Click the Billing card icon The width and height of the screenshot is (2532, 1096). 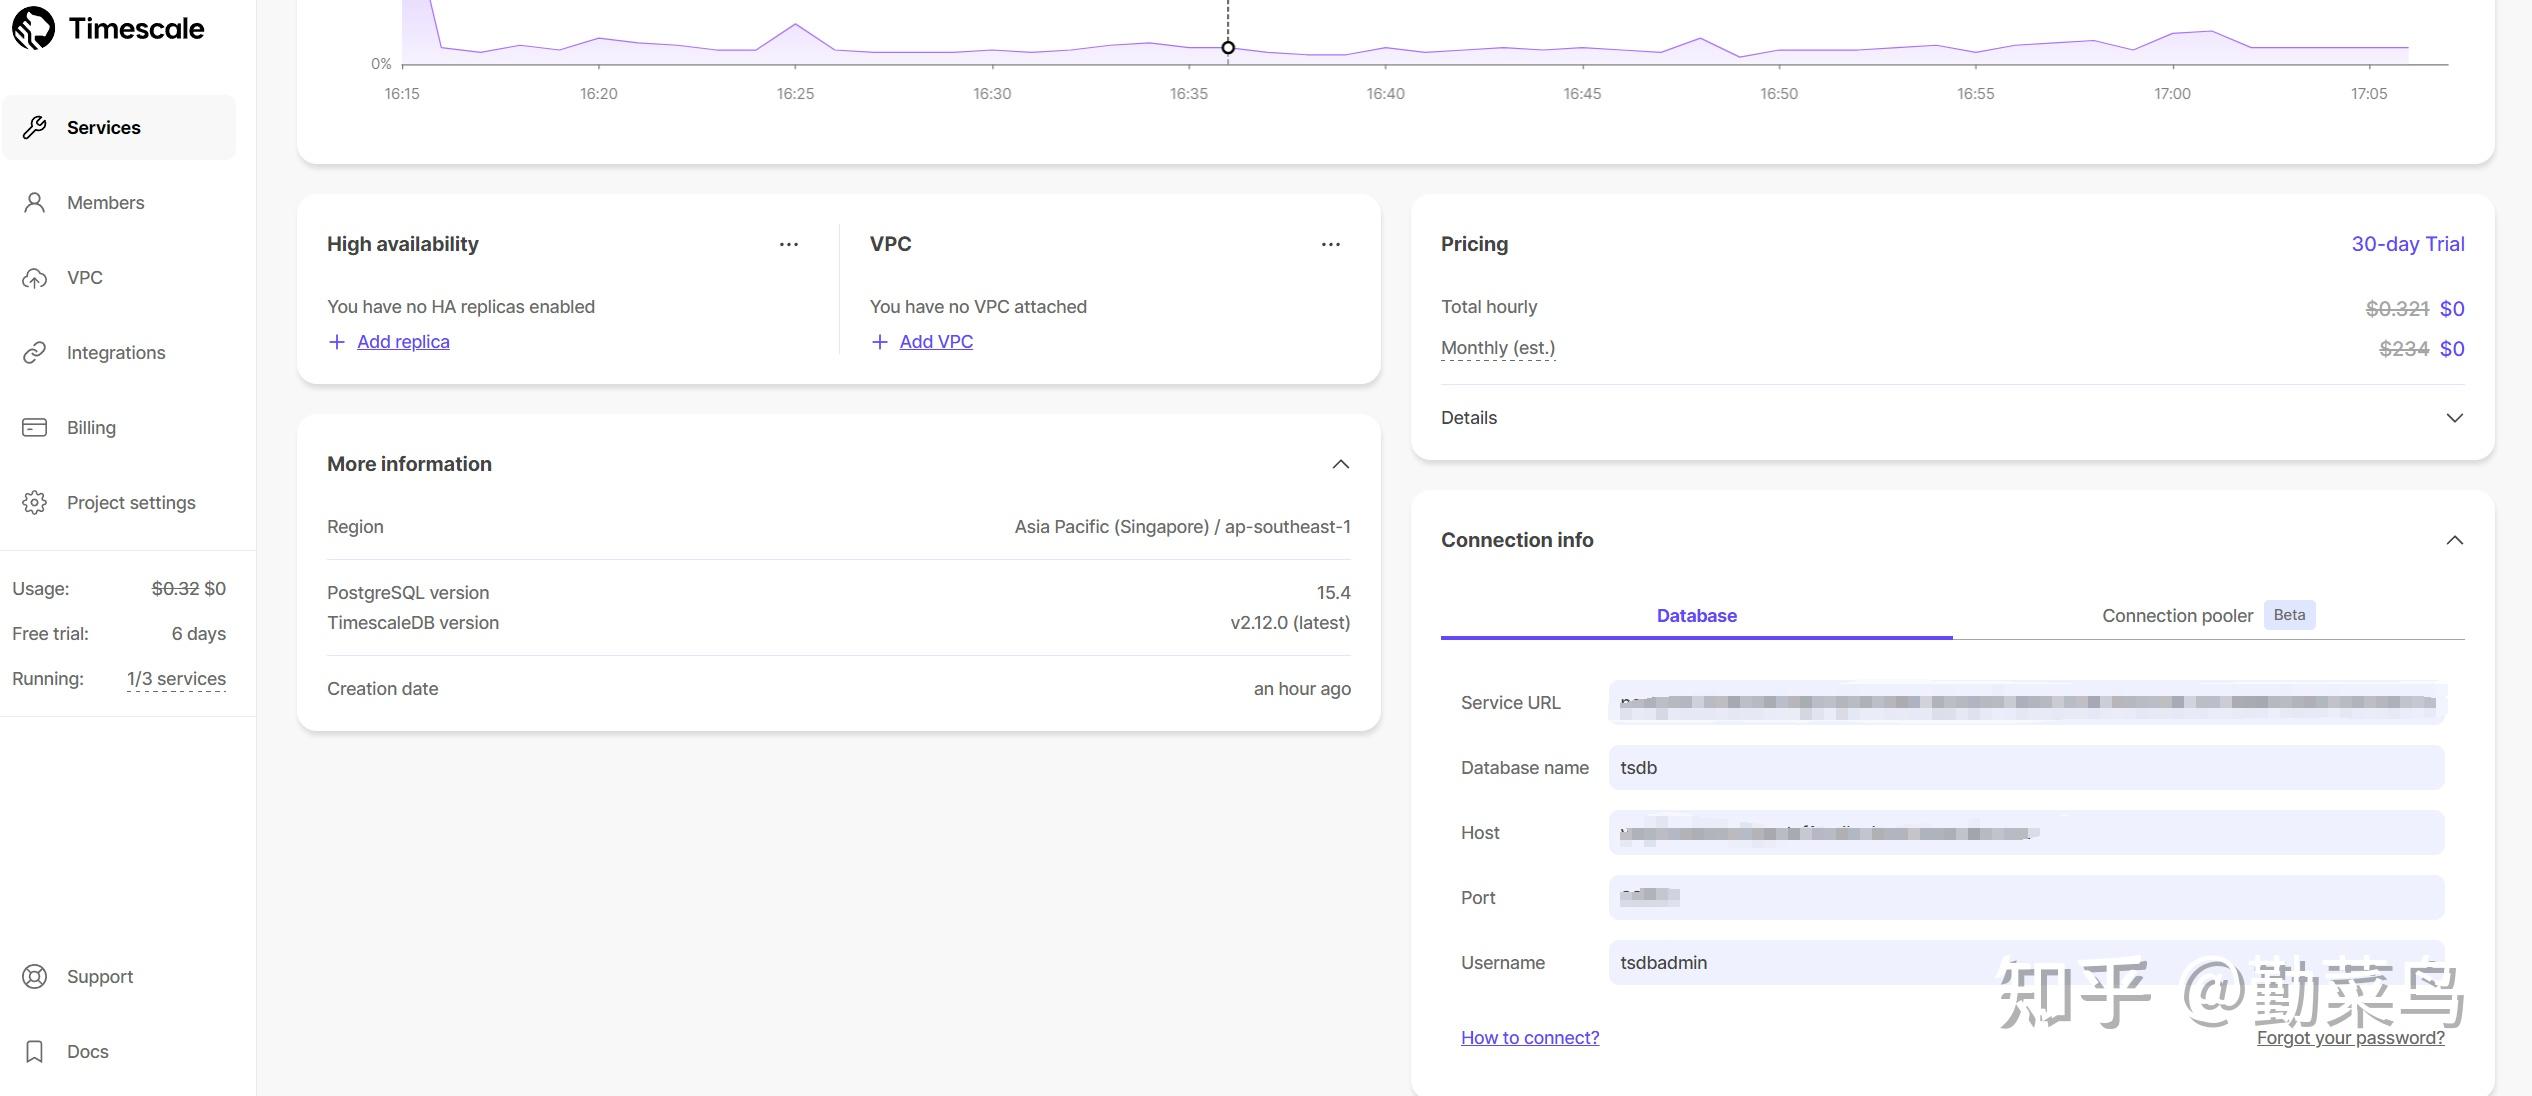click(x=35, y=428)
